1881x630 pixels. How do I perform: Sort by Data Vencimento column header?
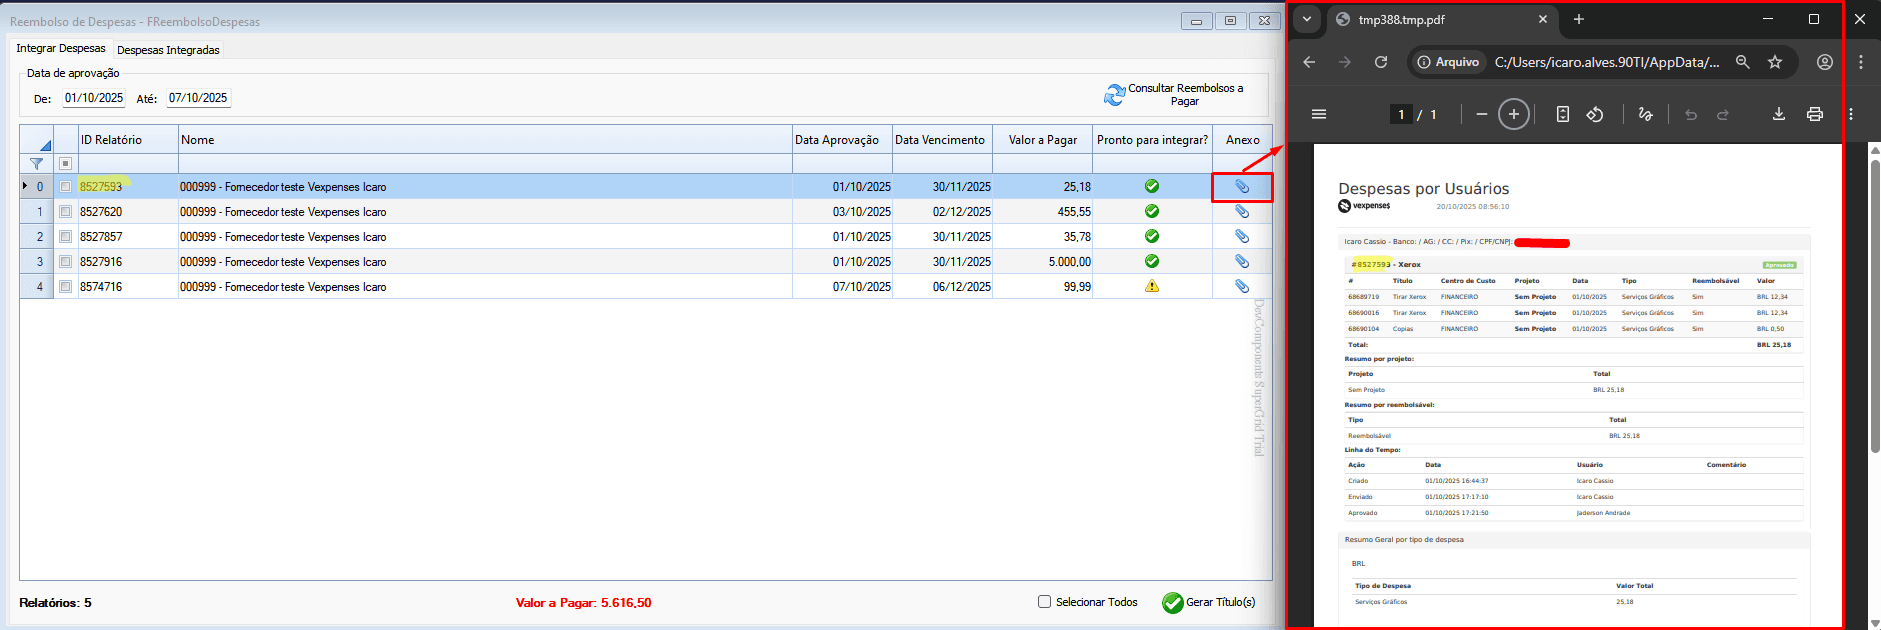tap(942, 140)
